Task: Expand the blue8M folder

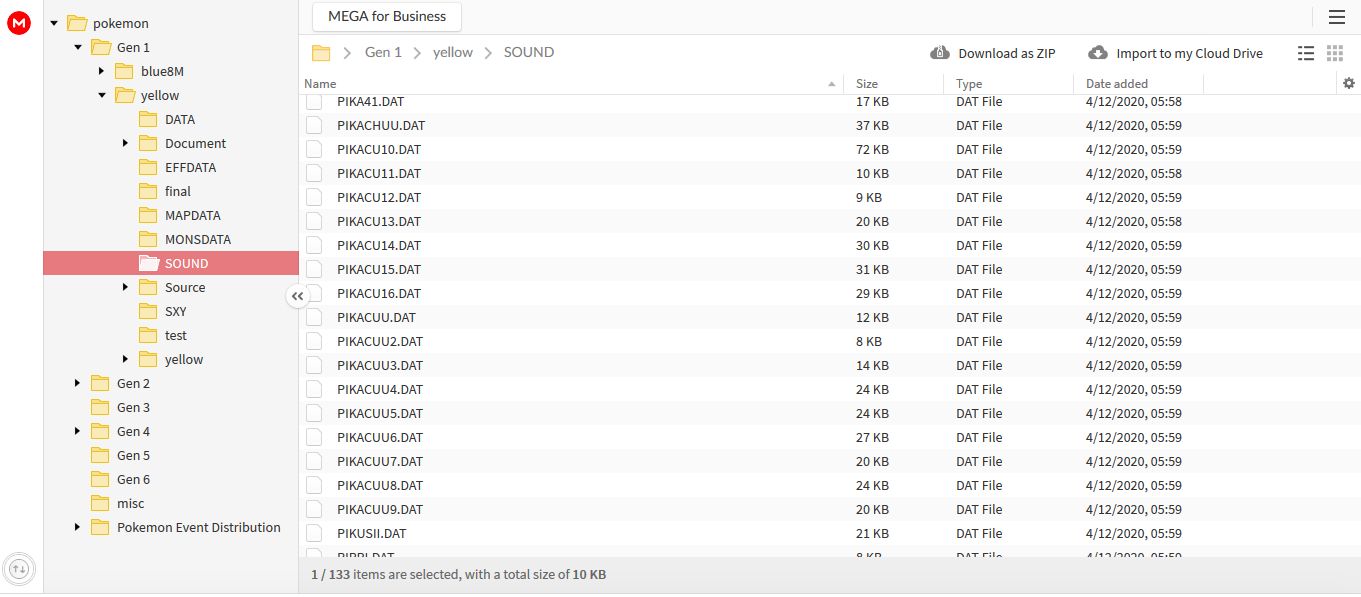Action: 102,71
